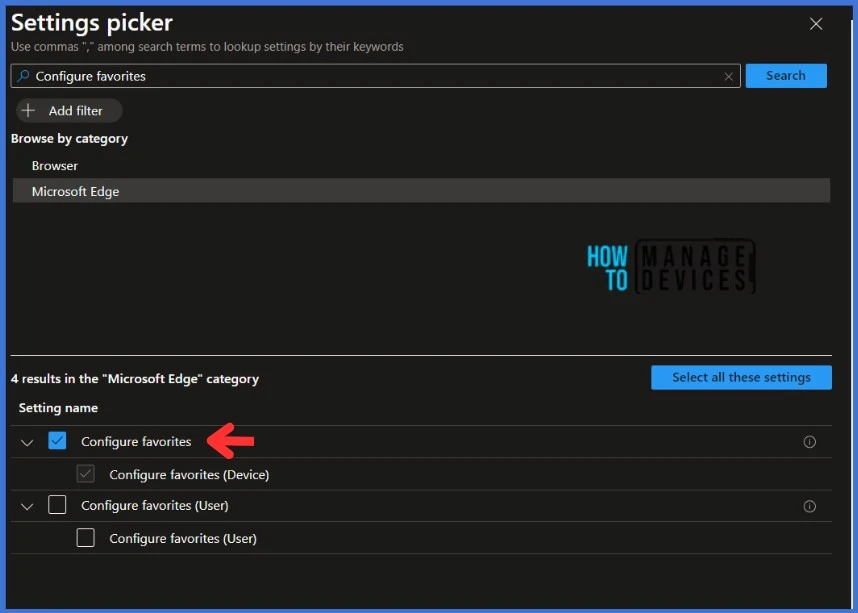Click Select all these settings button
Image resolution: width=858 pixels, height=613 pixels.
pos(741,378)
